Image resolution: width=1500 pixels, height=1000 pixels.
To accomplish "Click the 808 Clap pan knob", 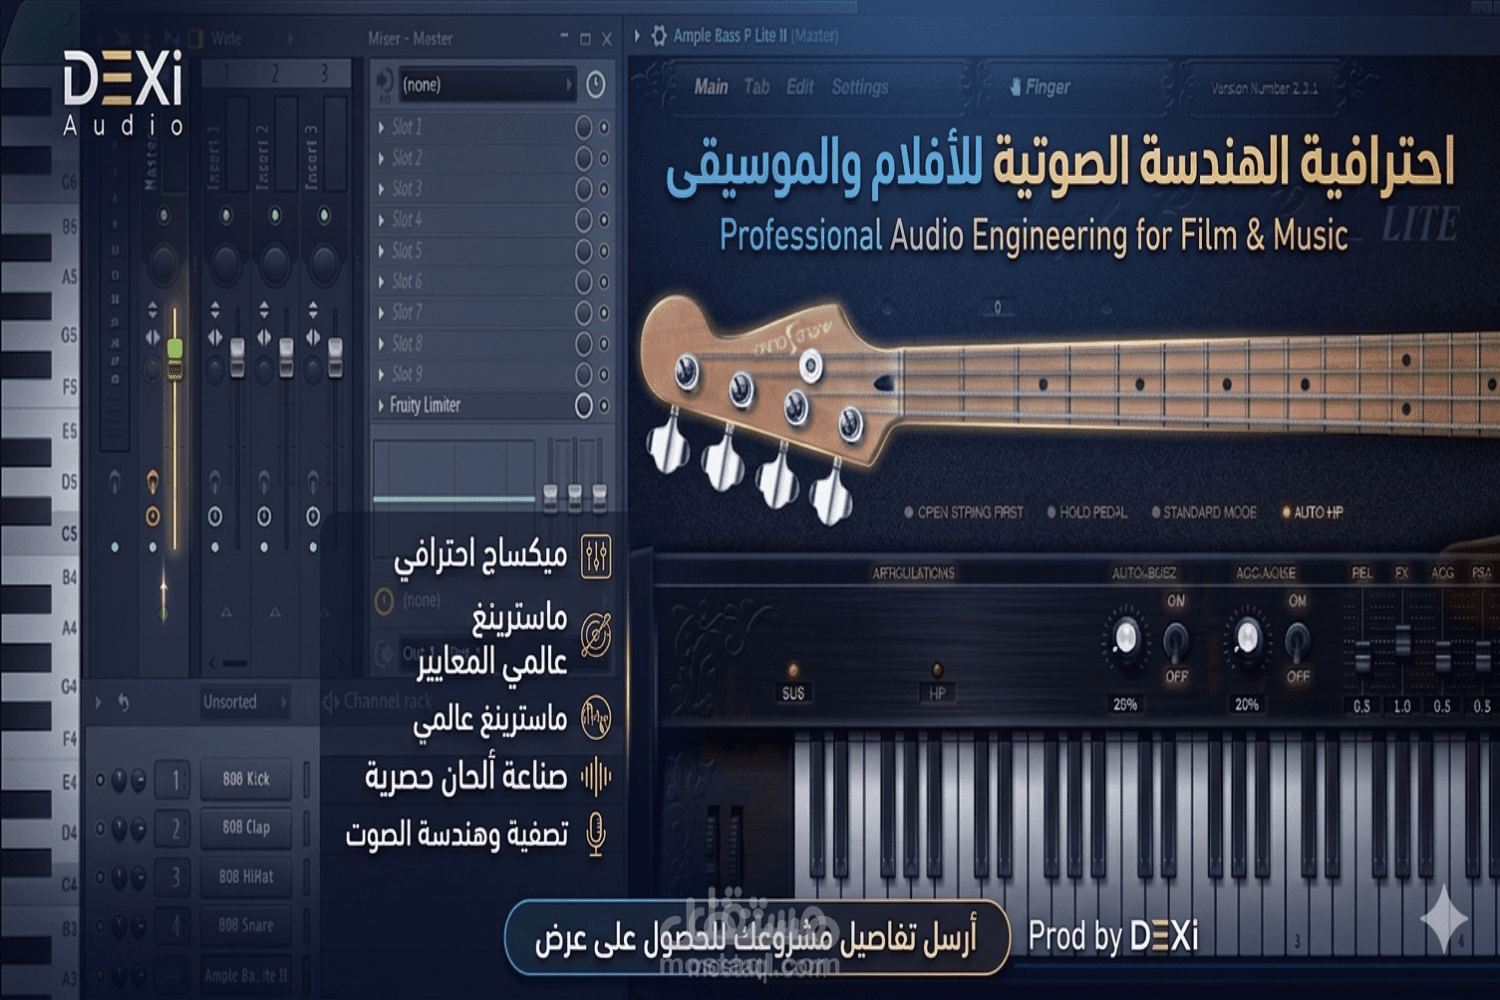I will coord(120,828).
